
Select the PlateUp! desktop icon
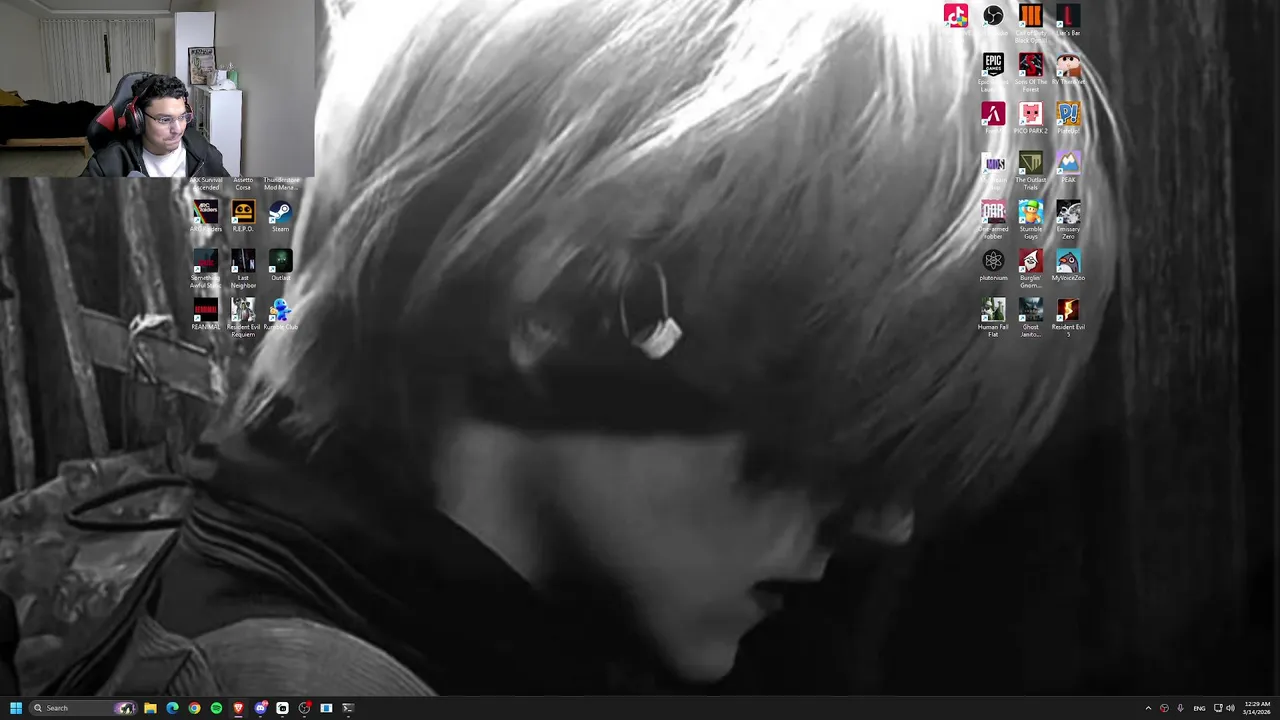click(1068, 118)
